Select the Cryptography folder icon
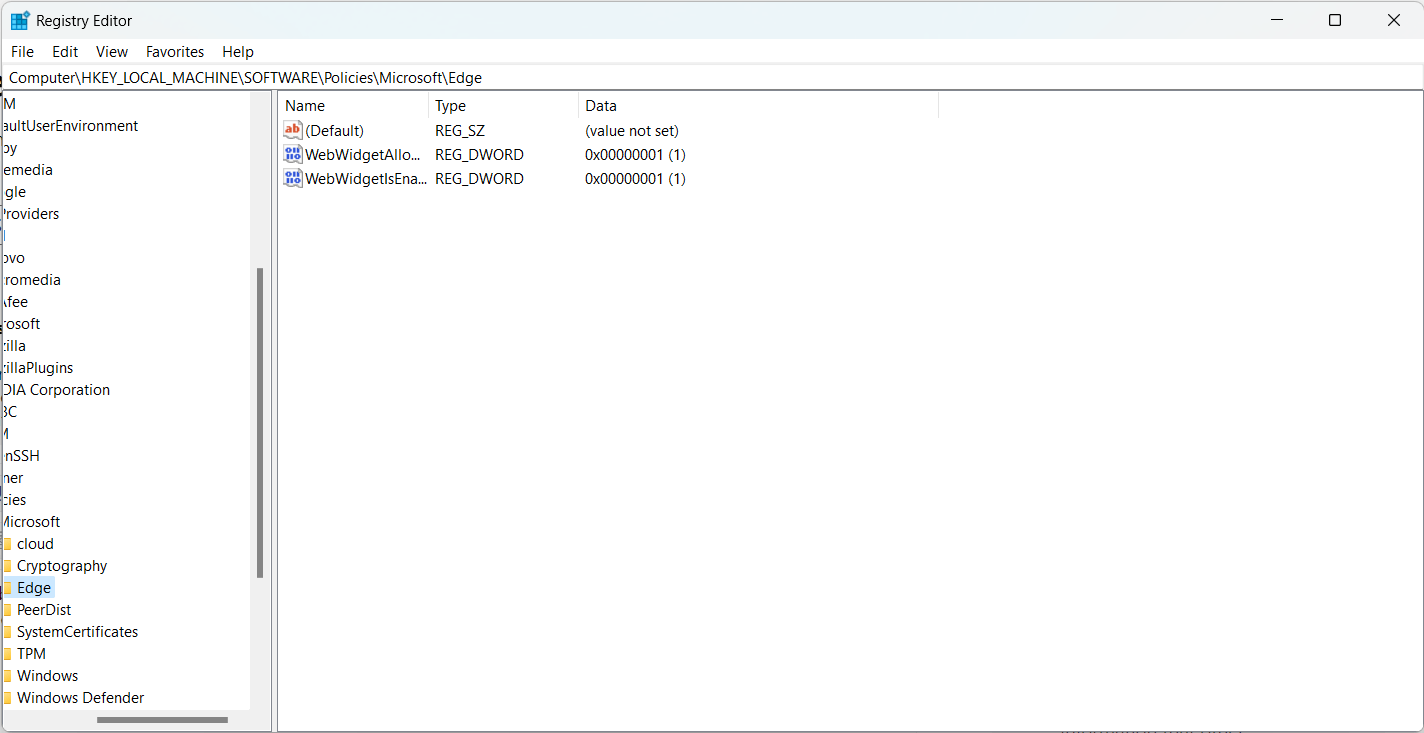This screenshot has height=733, width=1424. click(x=6, y=566)
